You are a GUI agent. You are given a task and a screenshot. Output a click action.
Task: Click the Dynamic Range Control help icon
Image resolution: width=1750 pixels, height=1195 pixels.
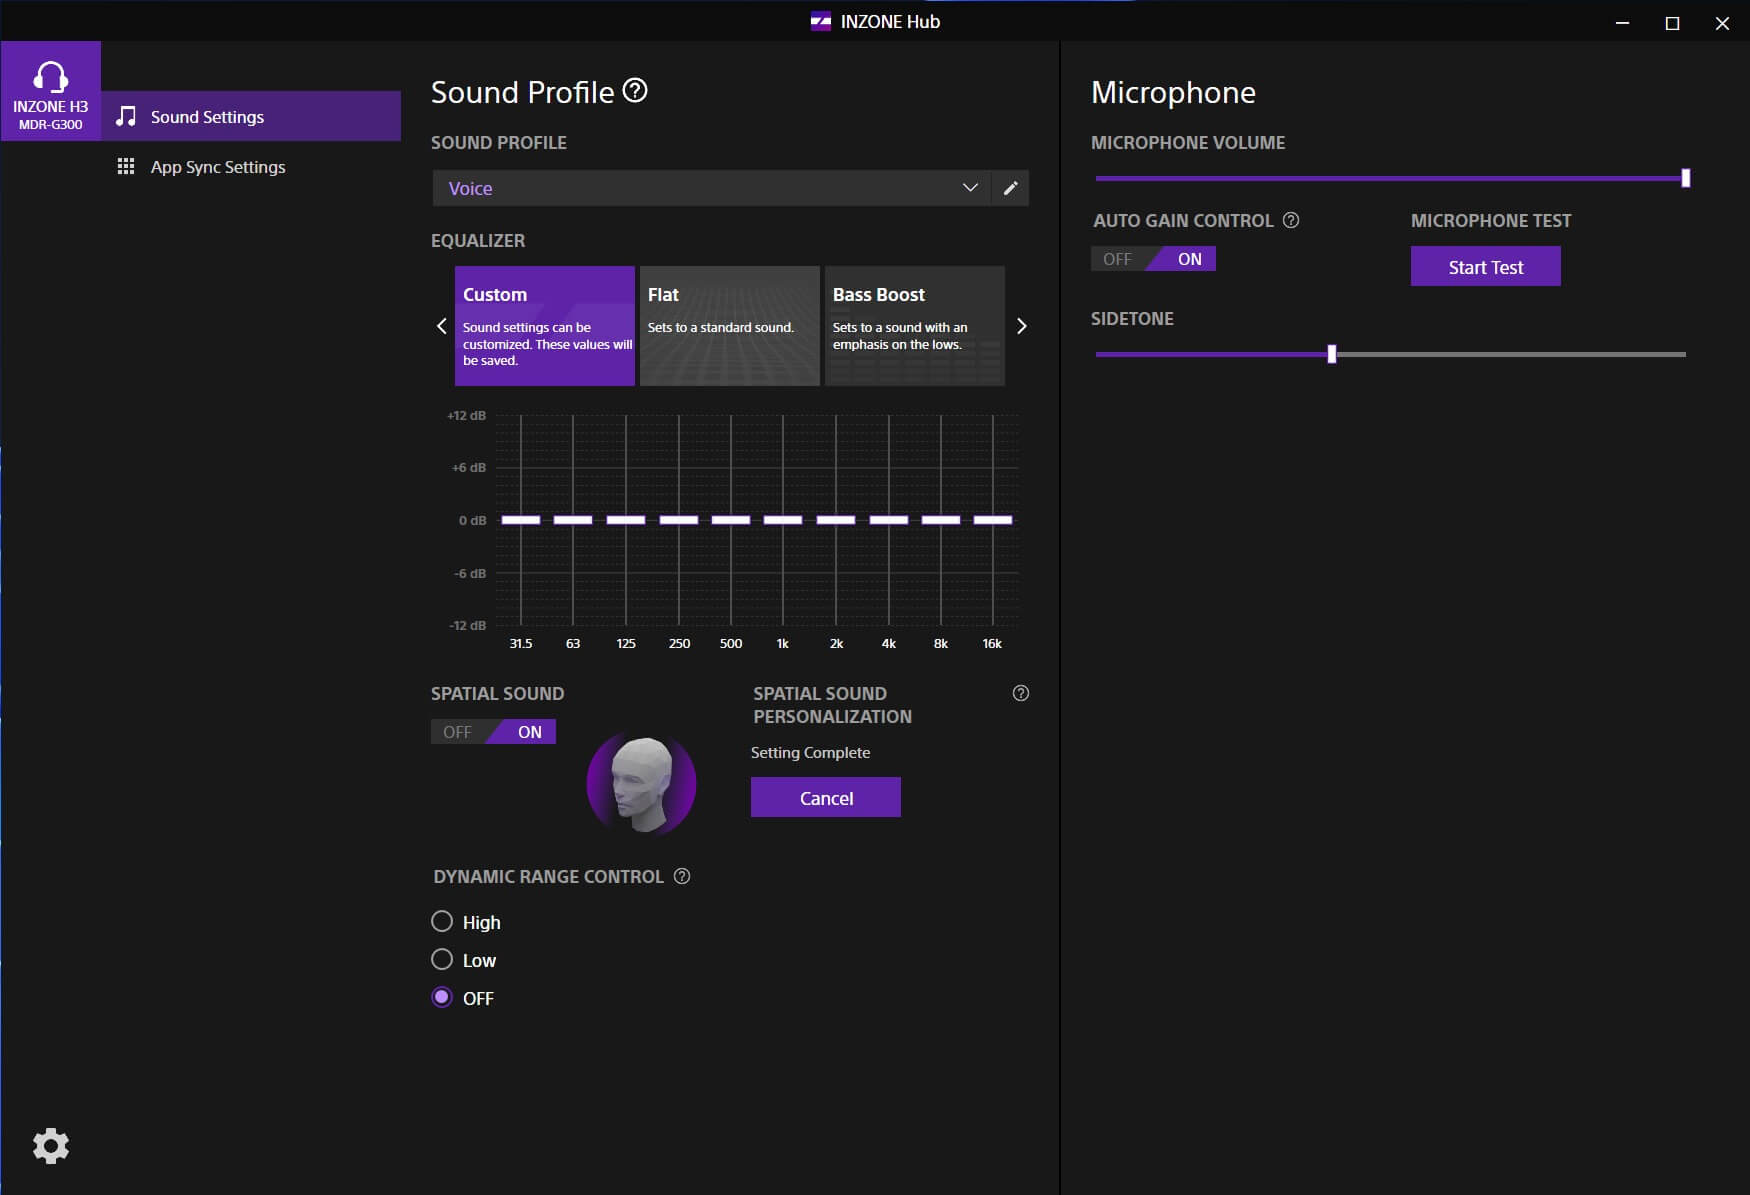pyautogui.click(x=682, y=876)
